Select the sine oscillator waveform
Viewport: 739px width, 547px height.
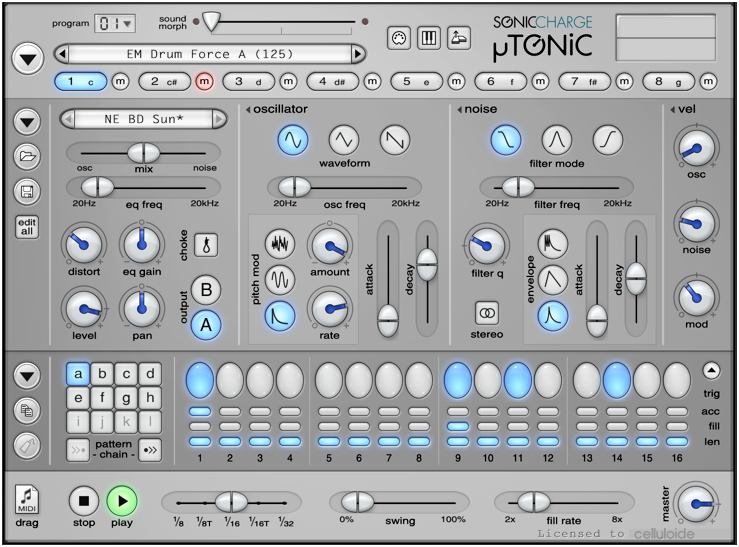click(293, 140)
